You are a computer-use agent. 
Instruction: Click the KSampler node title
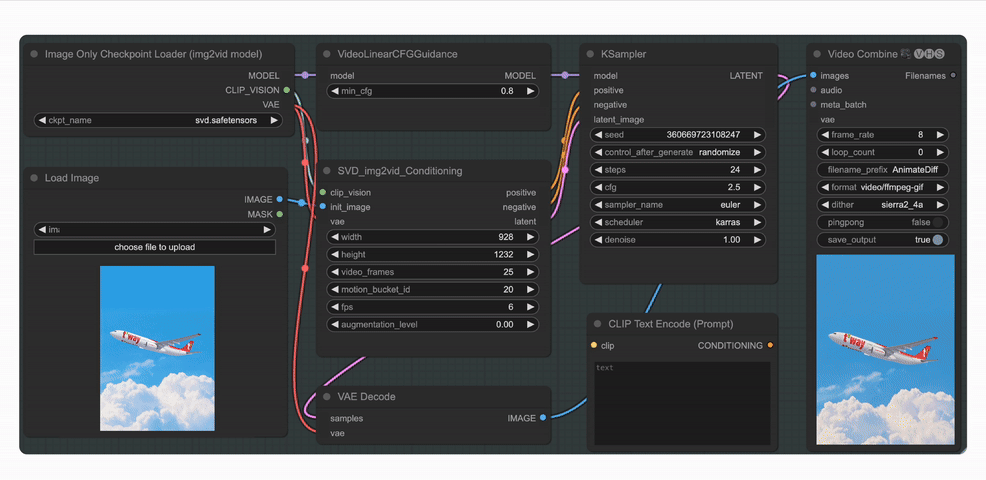tap(624, 54)
